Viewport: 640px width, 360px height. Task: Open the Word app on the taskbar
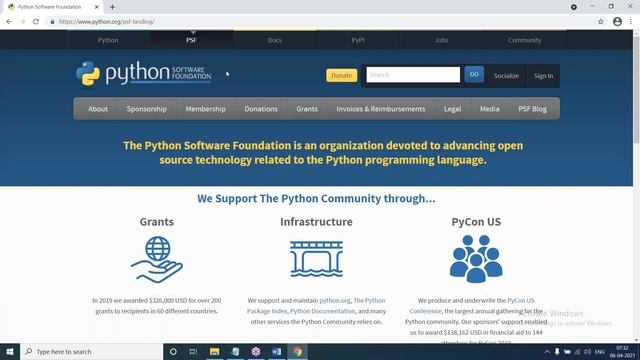(x=276, y=351)
